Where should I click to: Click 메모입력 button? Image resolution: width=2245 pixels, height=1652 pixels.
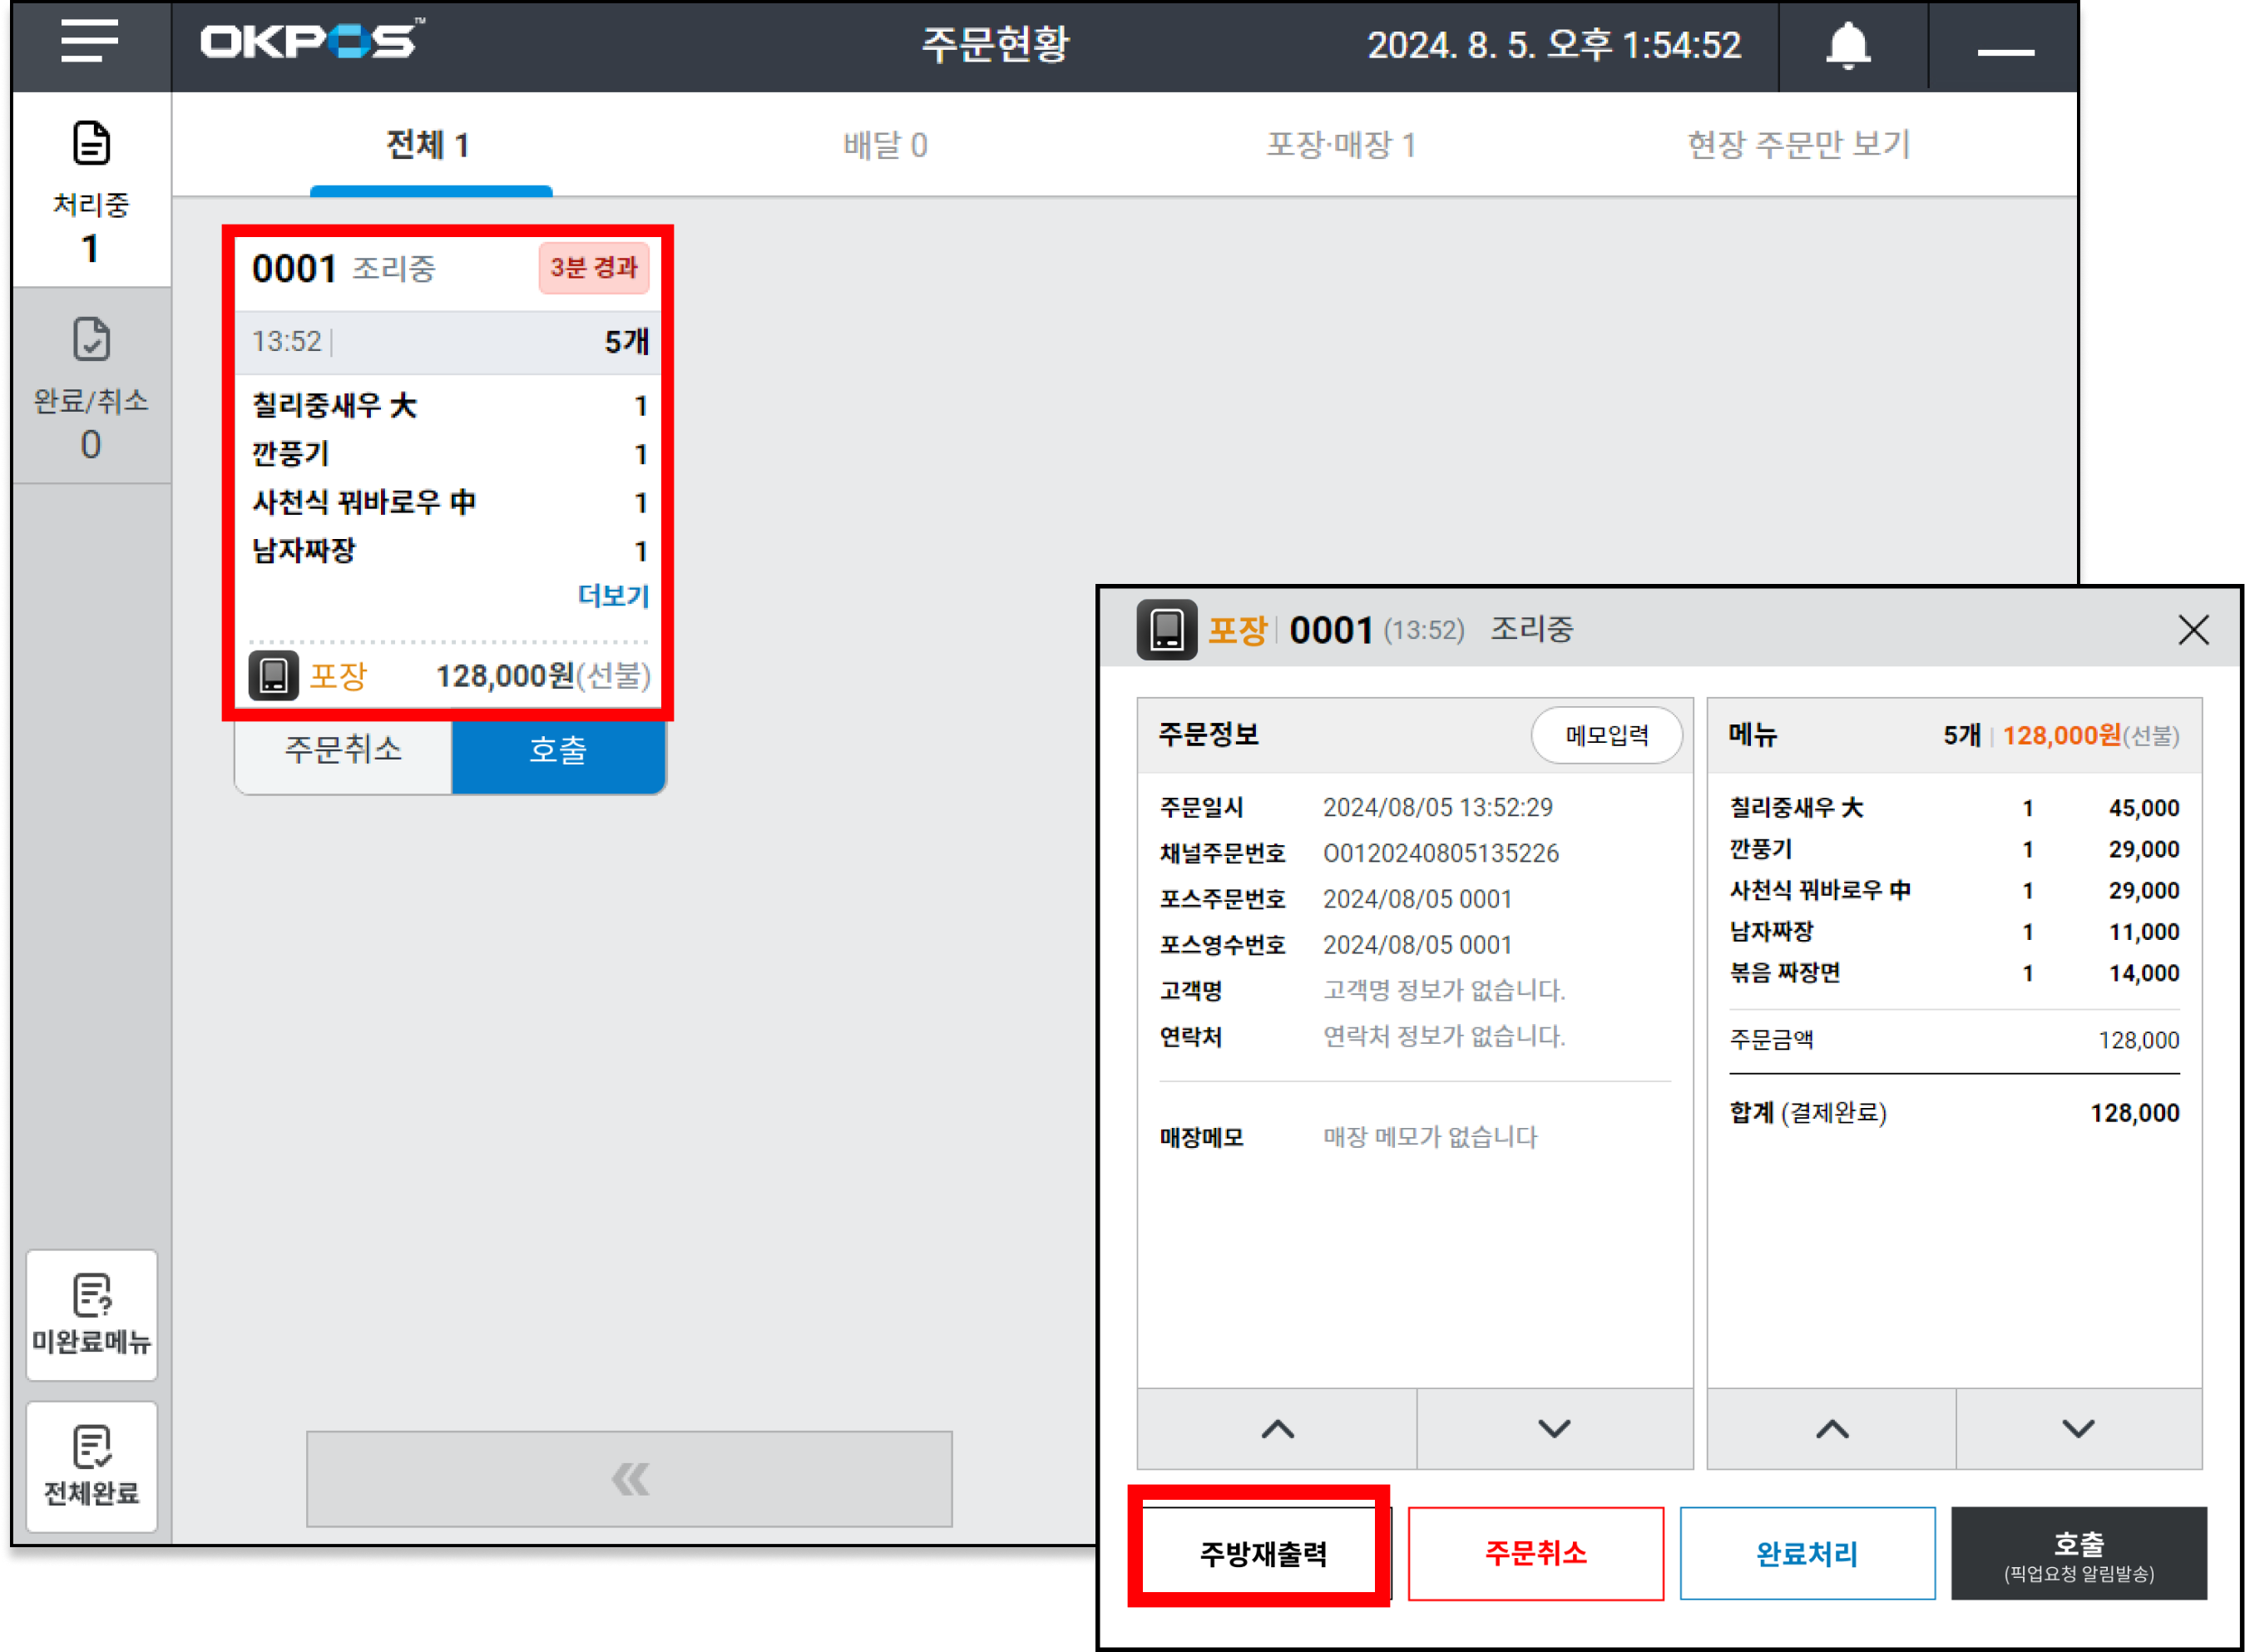[x=1606, y=736]
